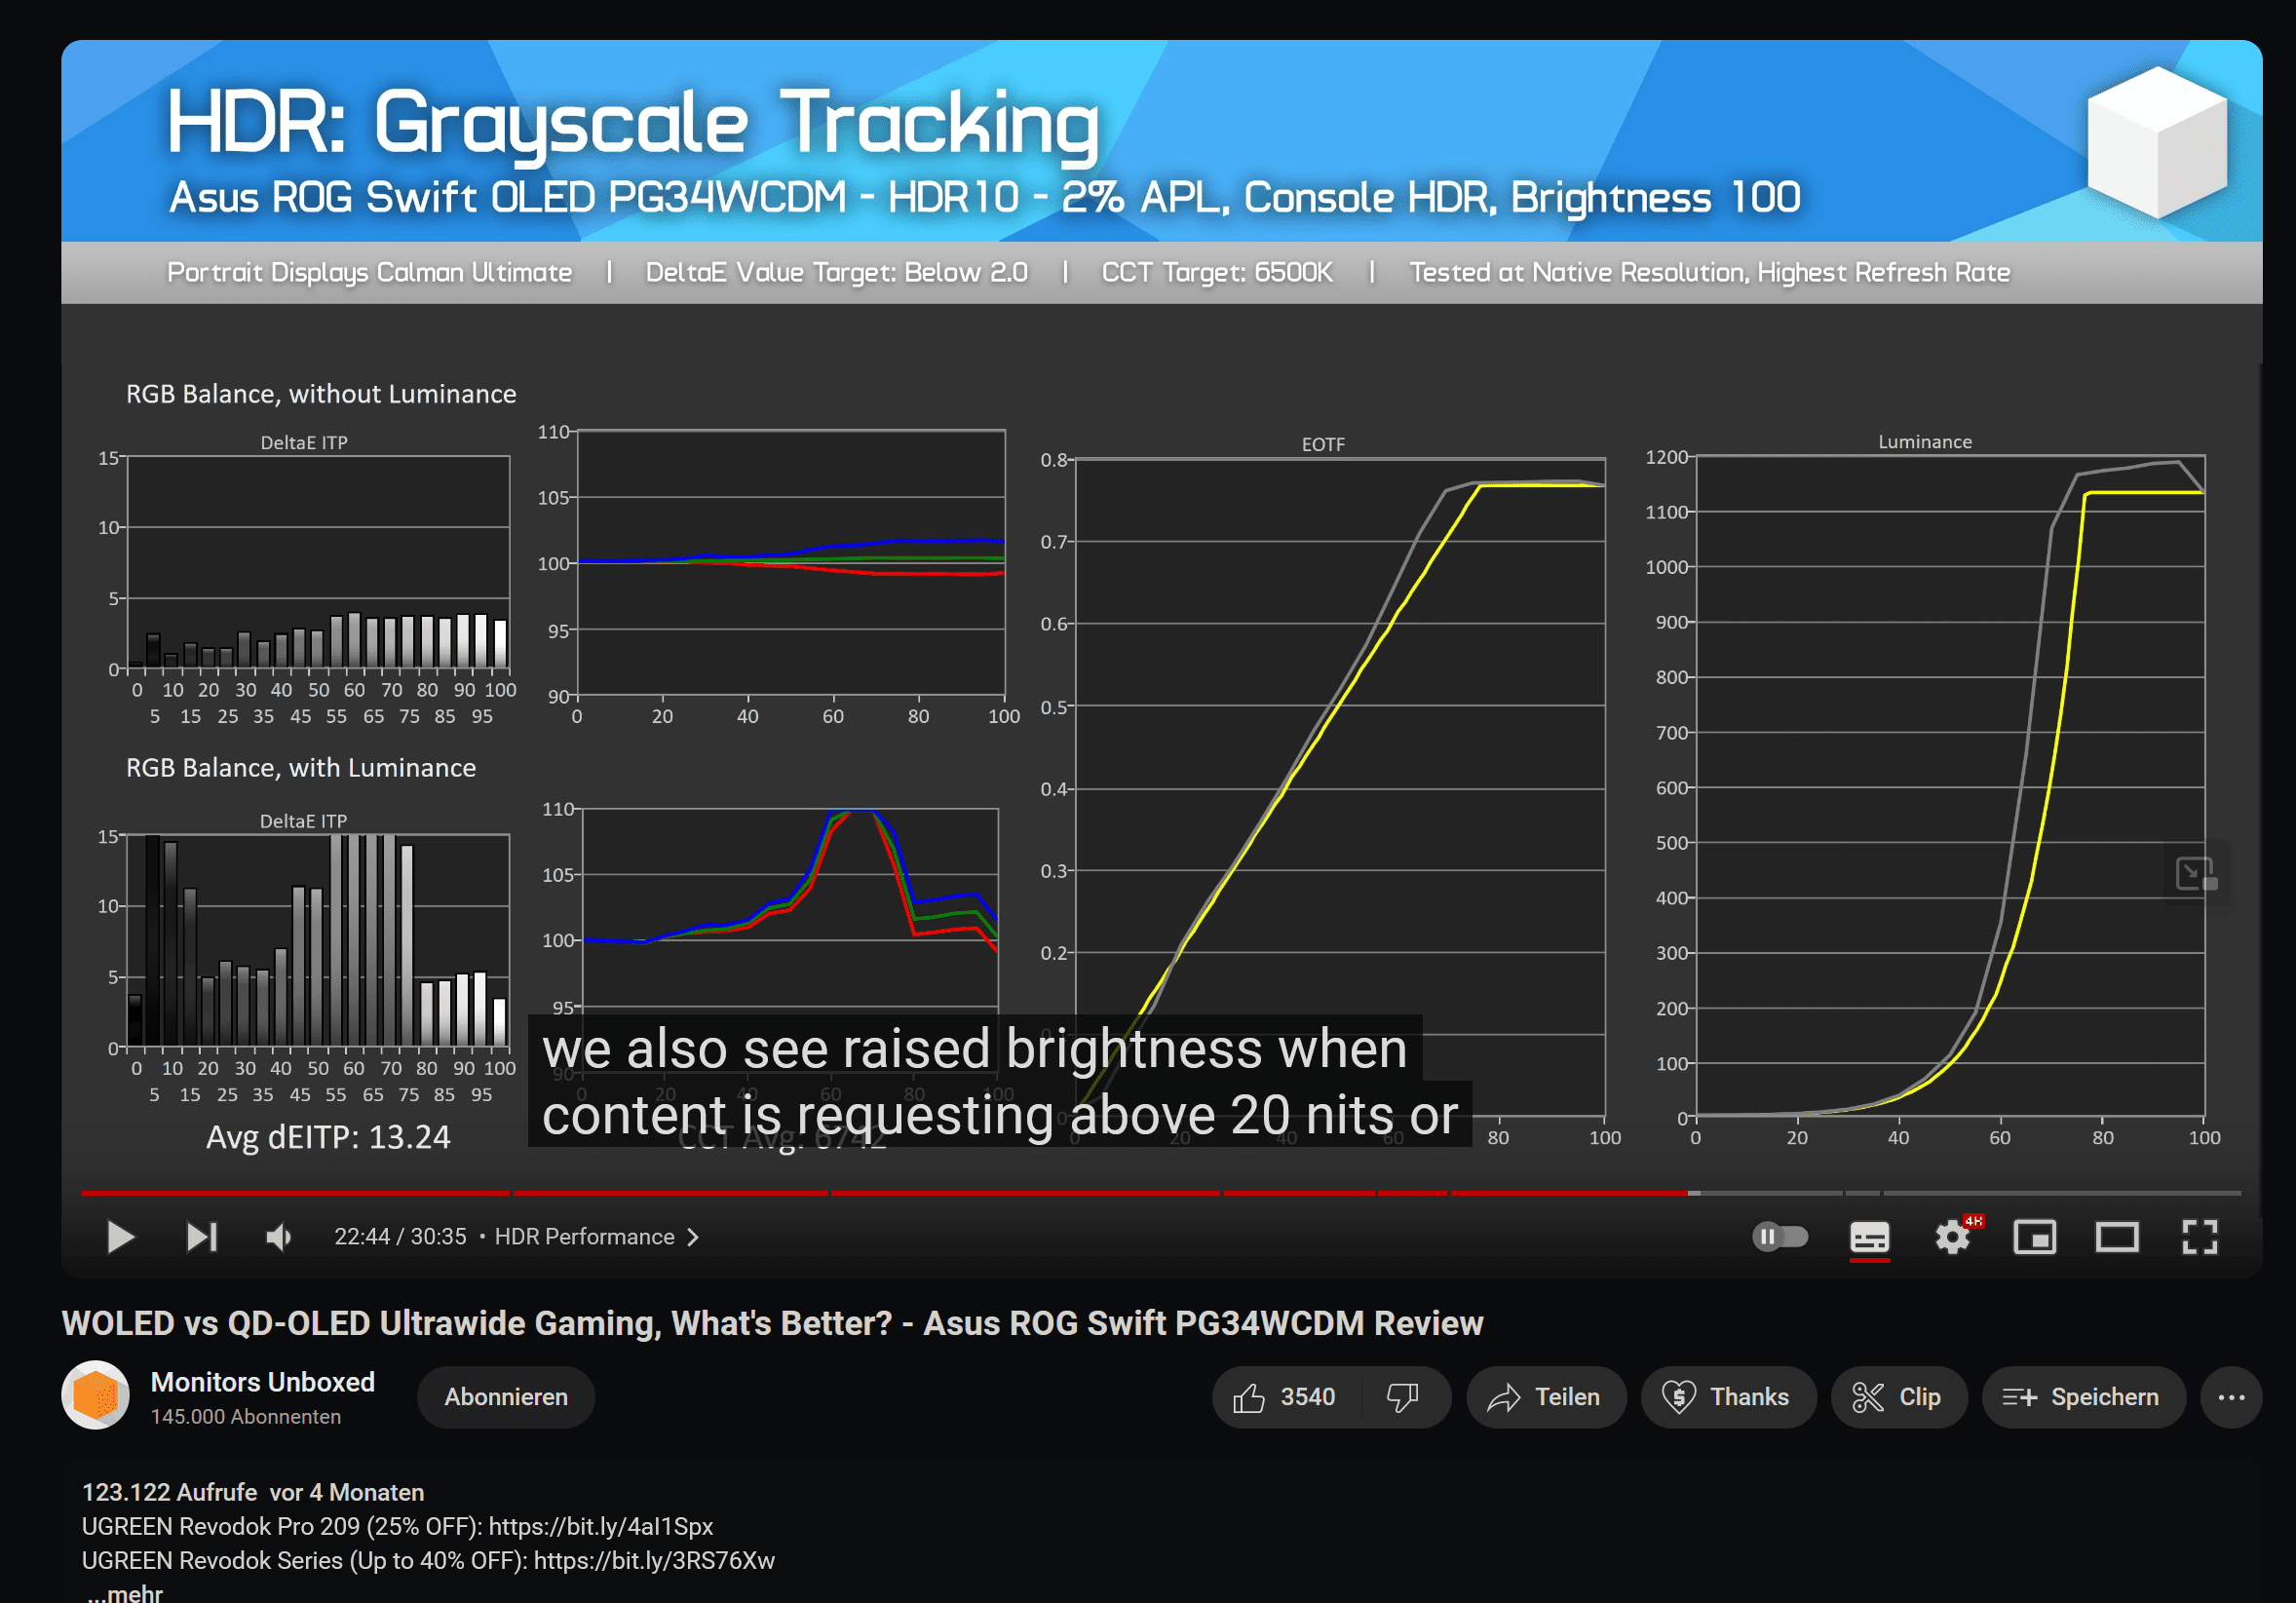
Task: Skip to the next video
Action: coord(201,1237)
